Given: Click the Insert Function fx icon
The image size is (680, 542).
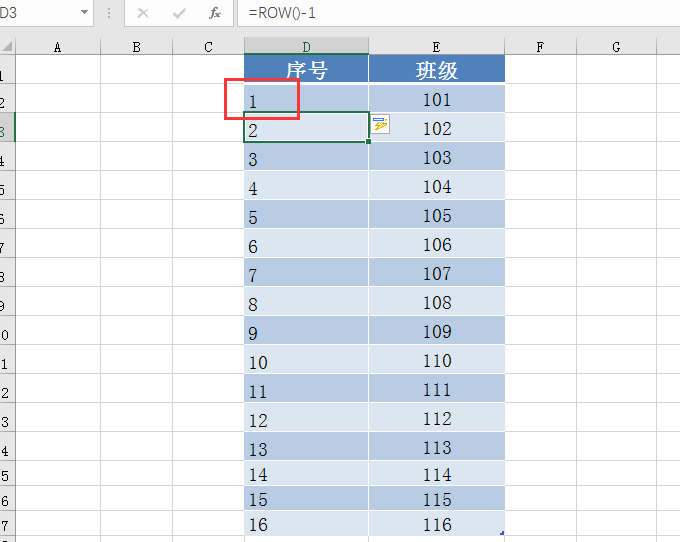Looking at the screenshot, I should point(215,13).
